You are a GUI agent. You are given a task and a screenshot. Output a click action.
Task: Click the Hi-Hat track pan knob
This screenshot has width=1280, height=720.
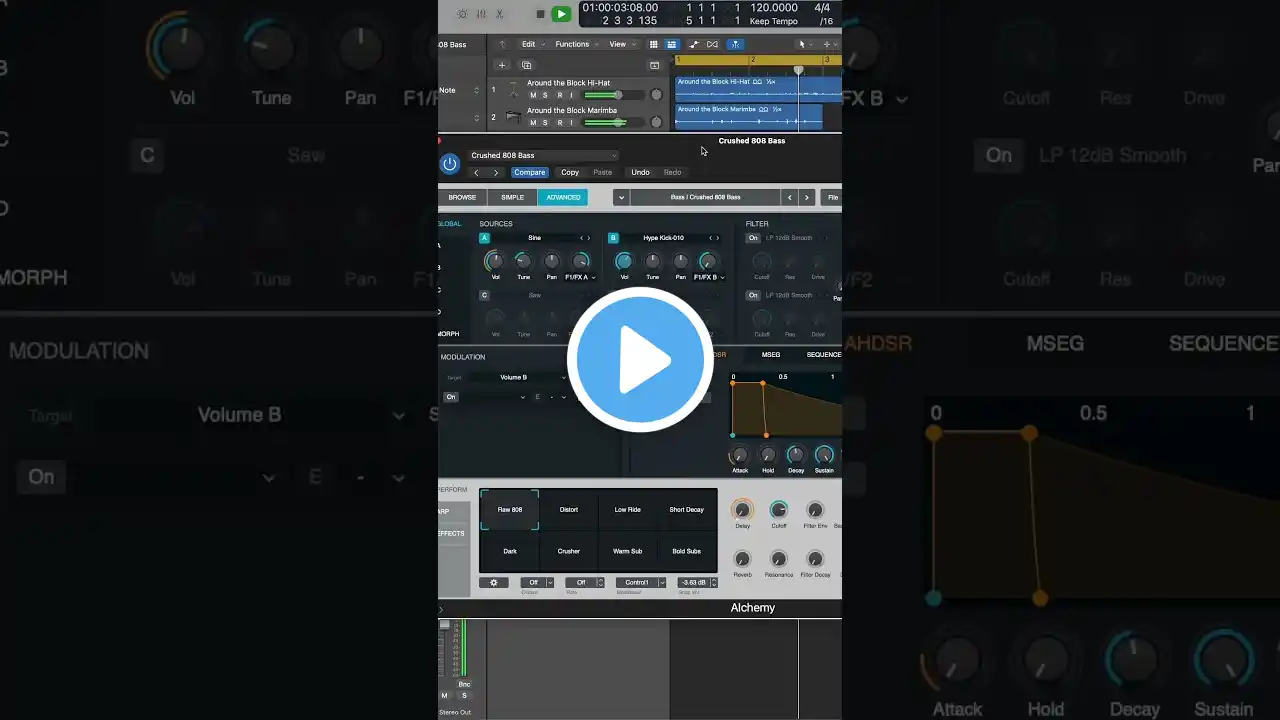point(656,95)
